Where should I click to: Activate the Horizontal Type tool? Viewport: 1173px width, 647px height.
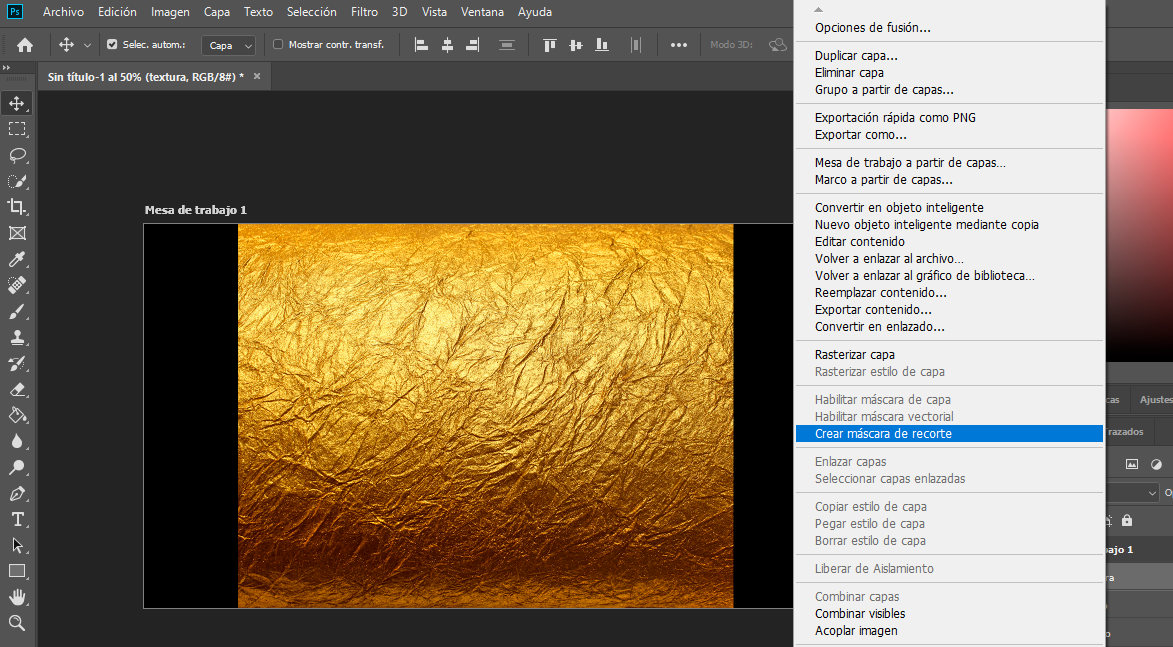17,520
